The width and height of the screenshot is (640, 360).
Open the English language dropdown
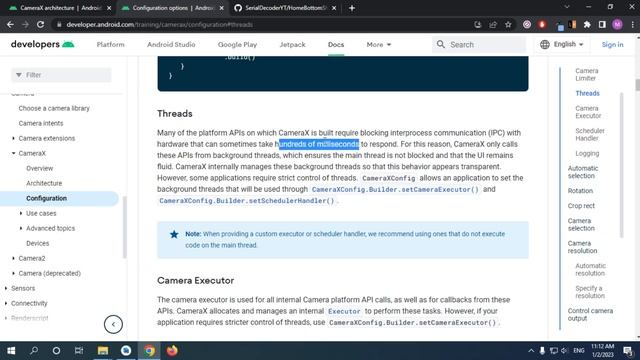562,44
